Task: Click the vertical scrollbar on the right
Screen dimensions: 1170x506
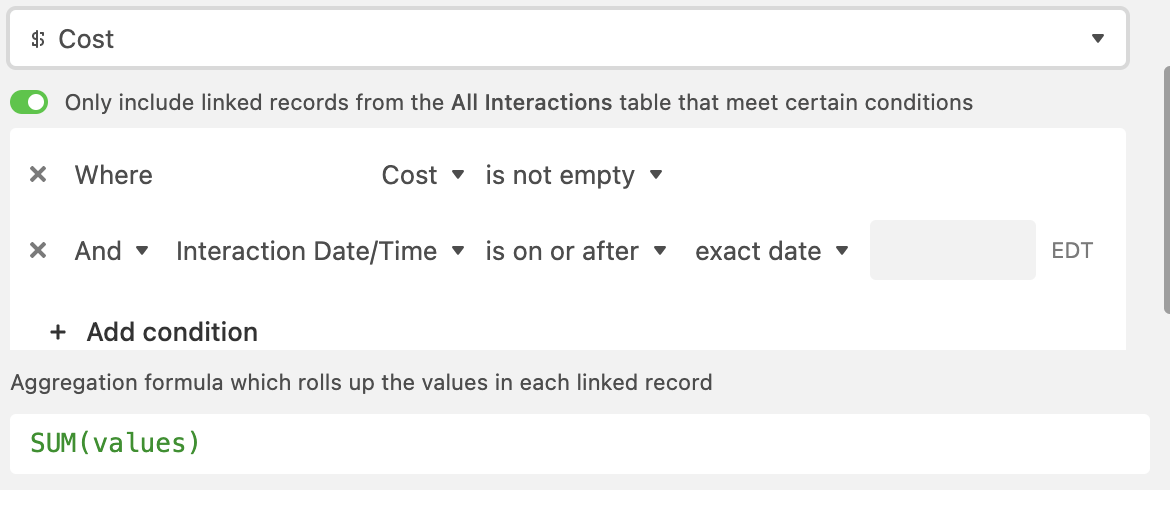Action: click(1167, 190)
